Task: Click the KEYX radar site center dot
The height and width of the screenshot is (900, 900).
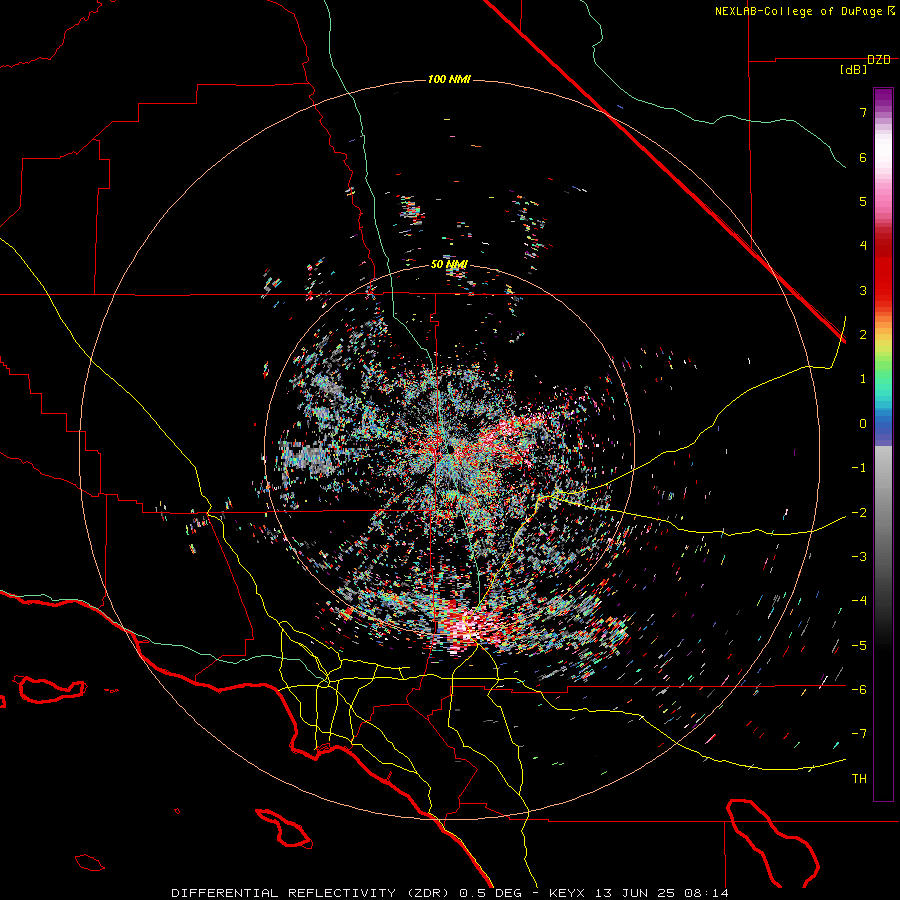Action: [x=451, y=449]
